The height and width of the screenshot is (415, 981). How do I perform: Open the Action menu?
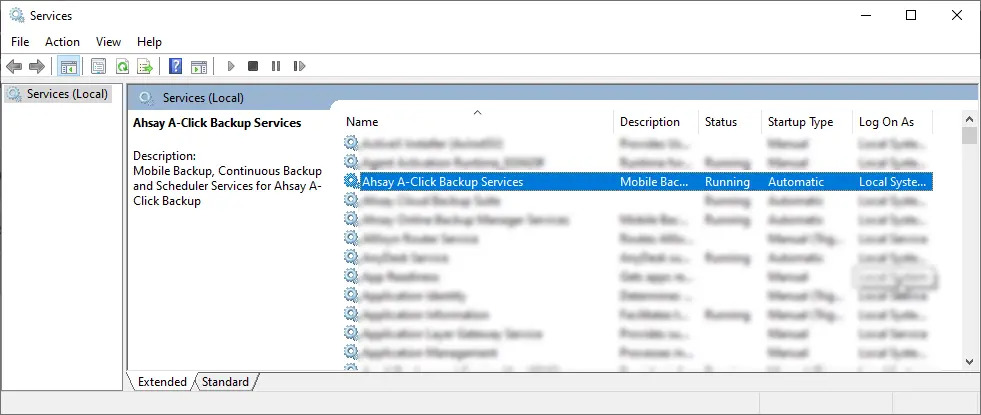62,42
